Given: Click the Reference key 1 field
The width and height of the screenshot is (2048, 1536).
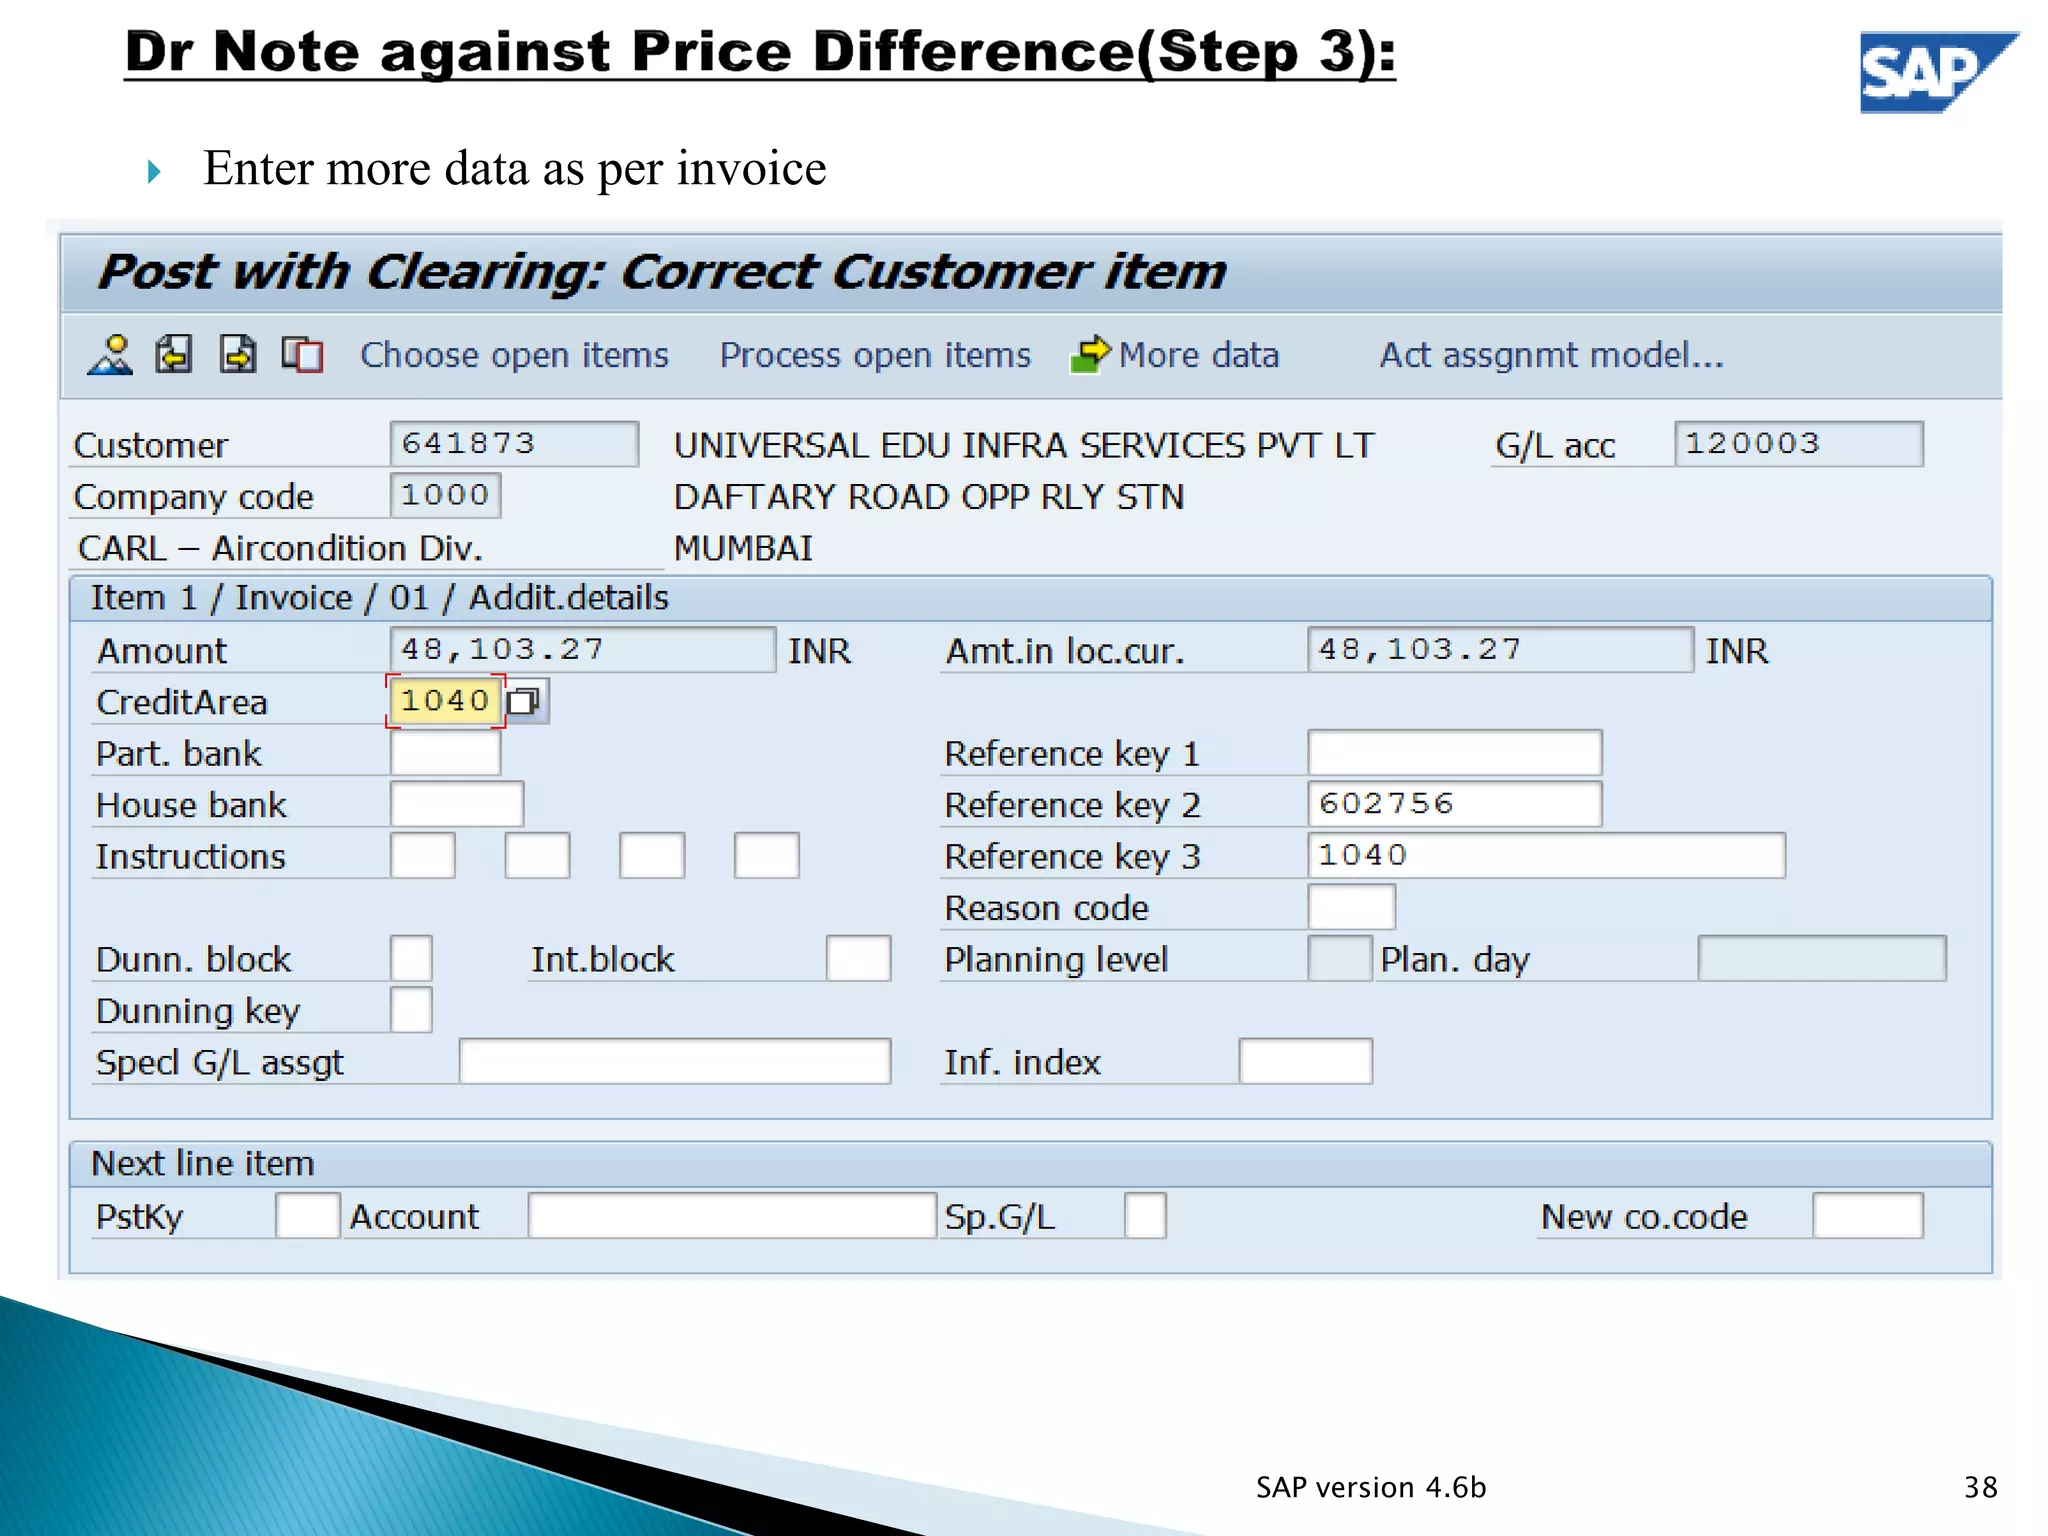Looking at the screenshot, I should tap(1455, 753).
